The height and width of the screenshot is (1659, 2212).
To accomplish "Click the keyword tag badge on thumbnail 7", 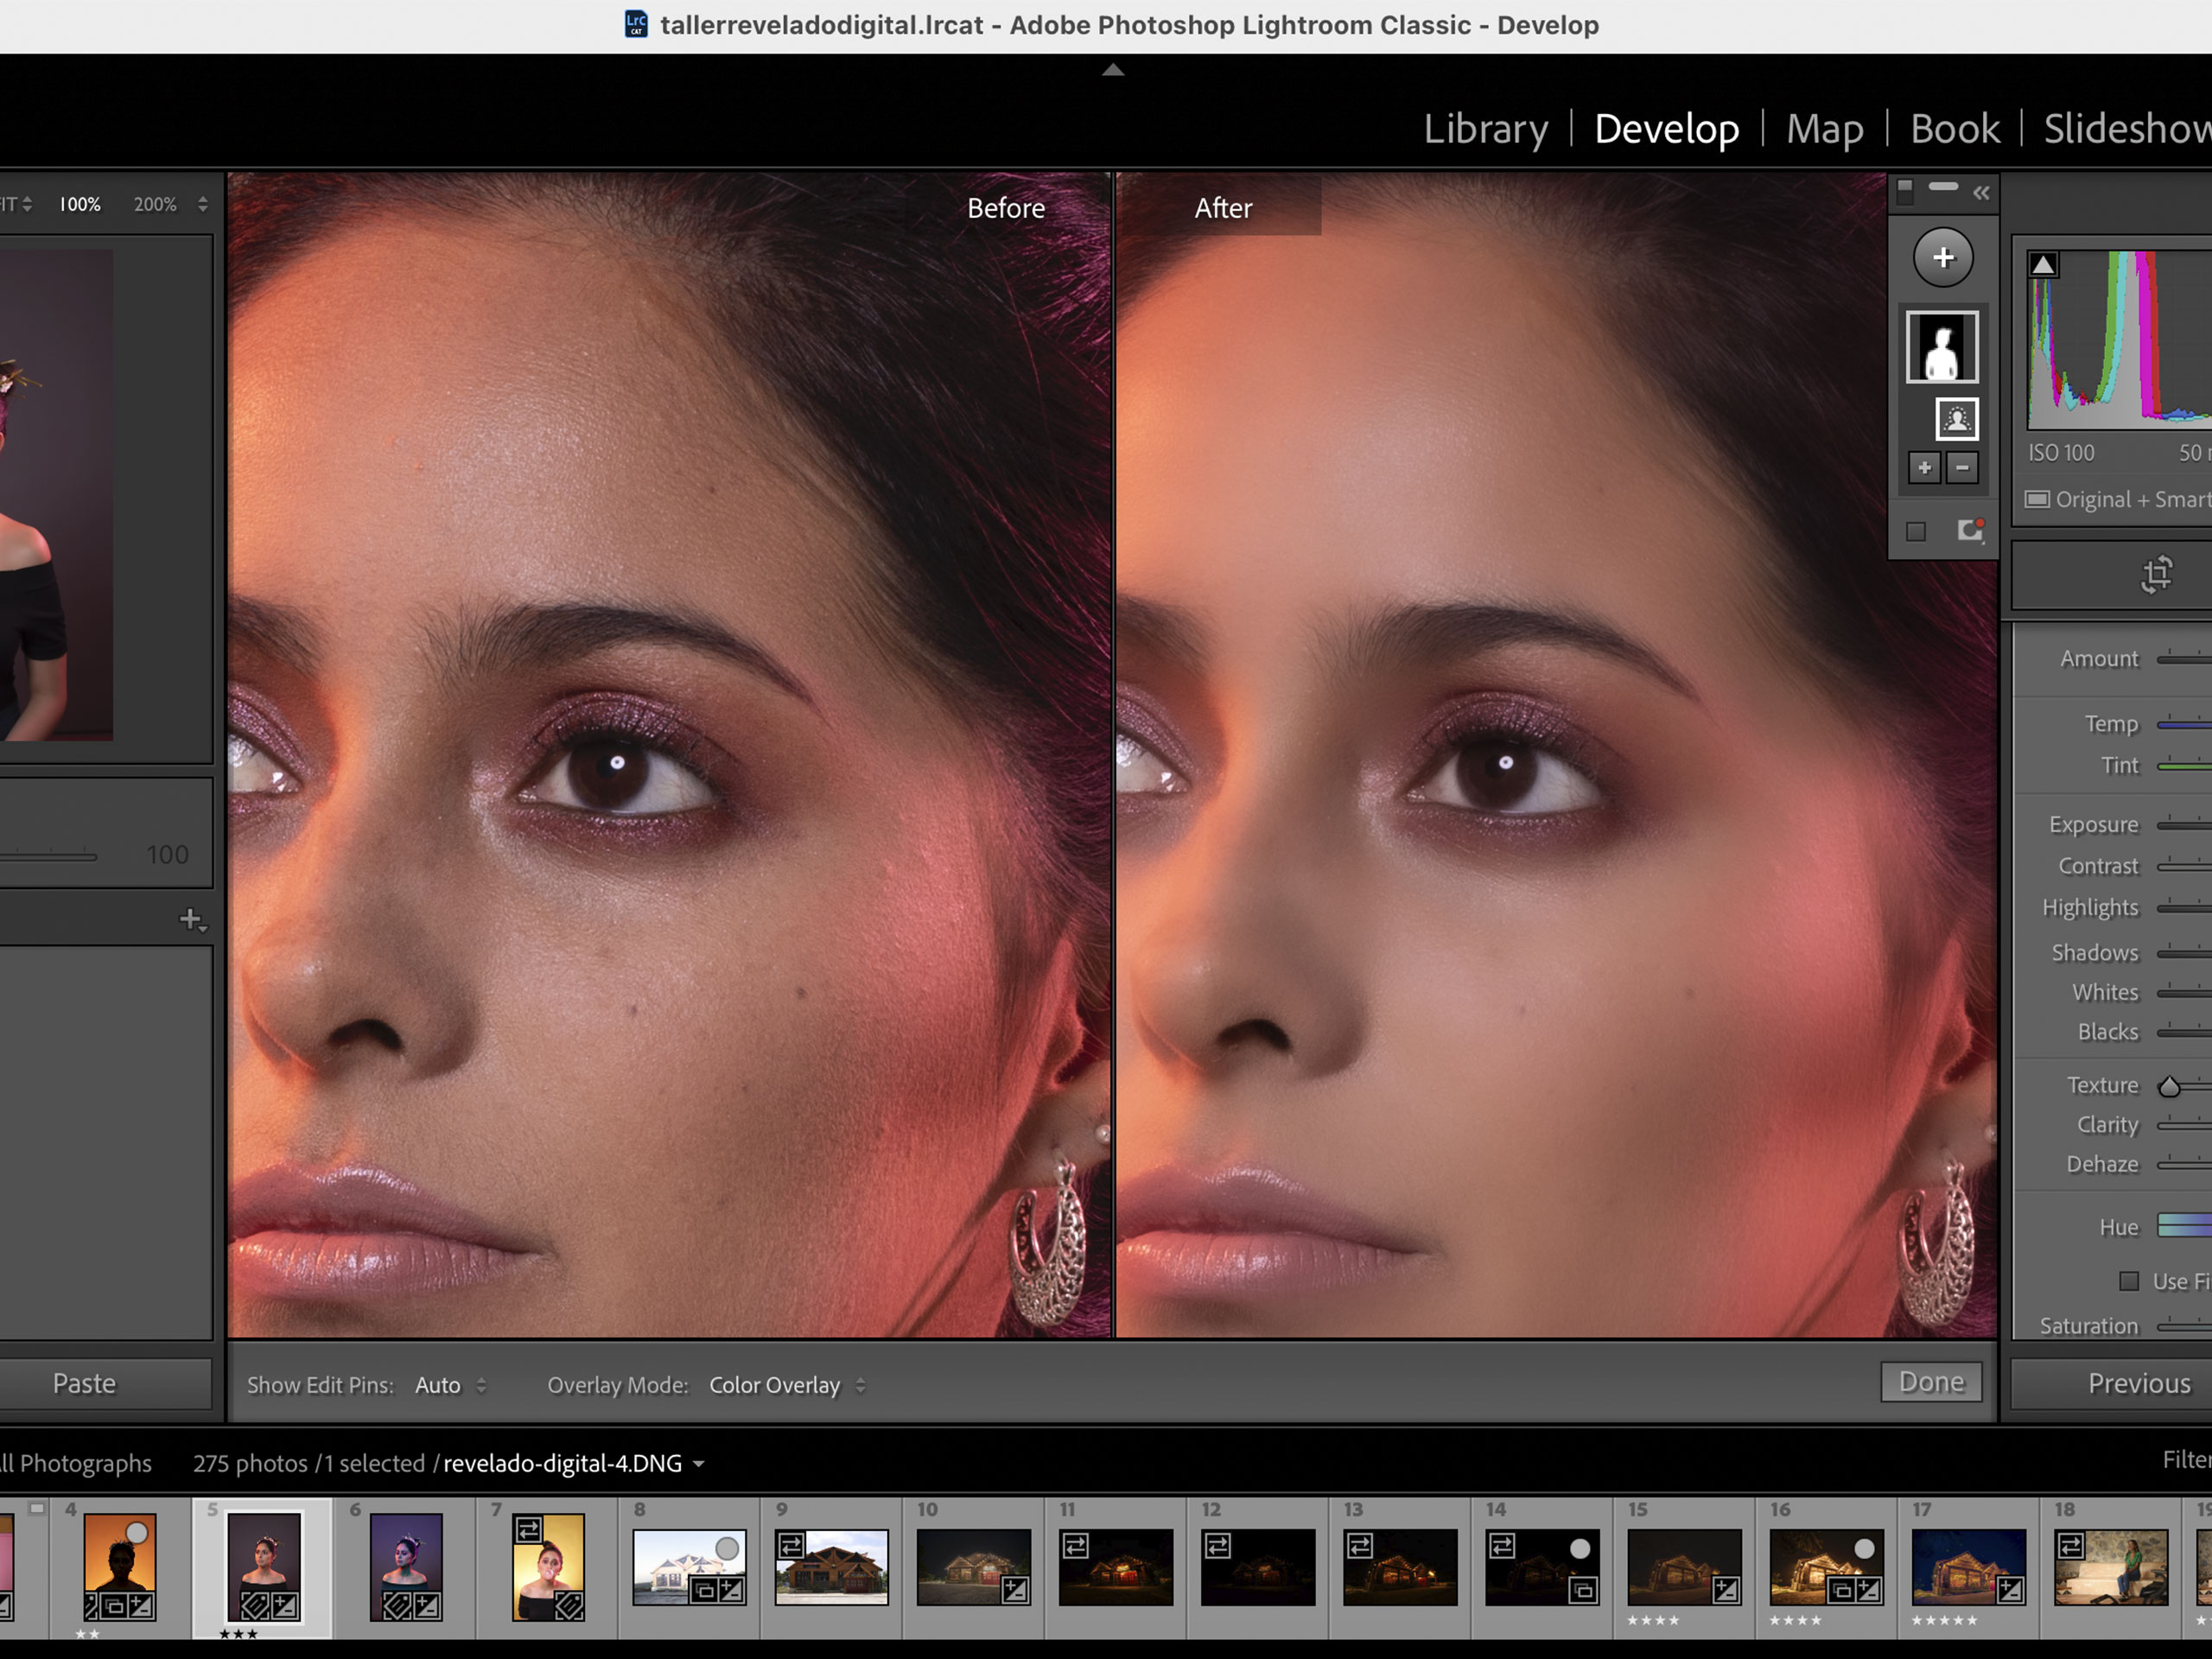I will click(x=569, y=1607).
